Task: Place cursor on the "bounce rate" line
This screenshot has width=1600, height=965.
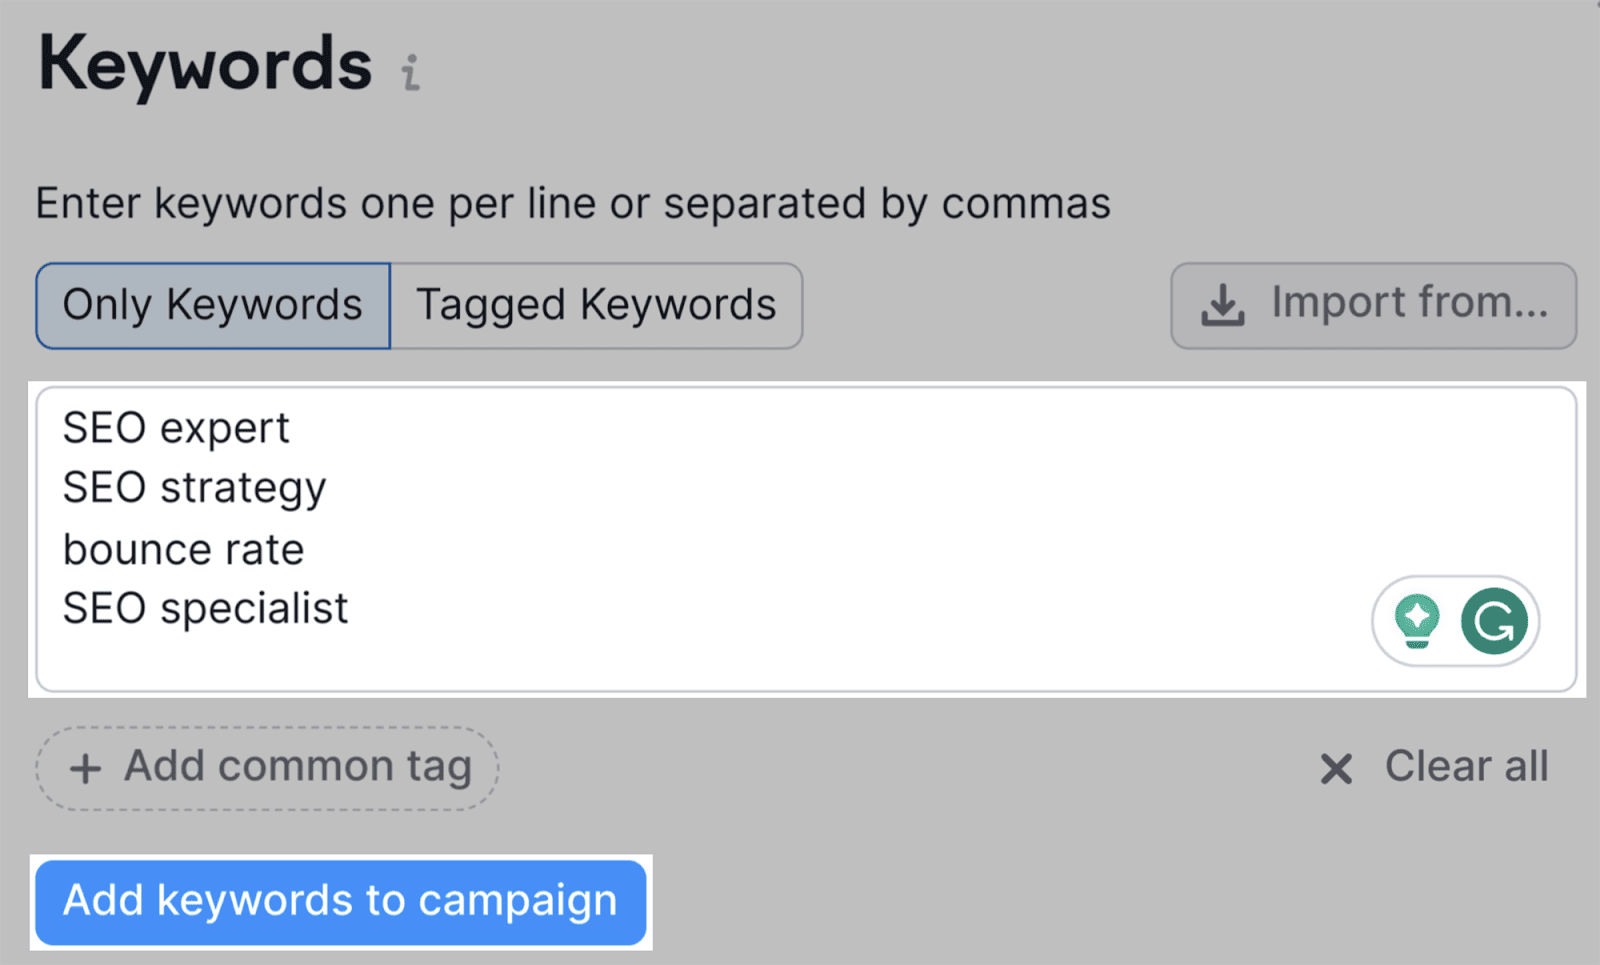Action: pyautogui.click(x=183, y=550)
